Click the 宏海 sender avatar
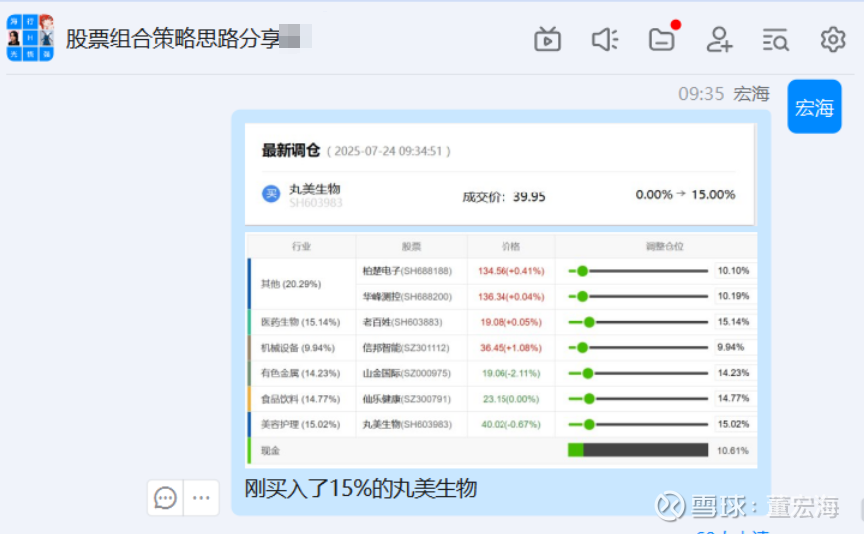This screenshot has height=534, width=864. [x=814, y=106]
